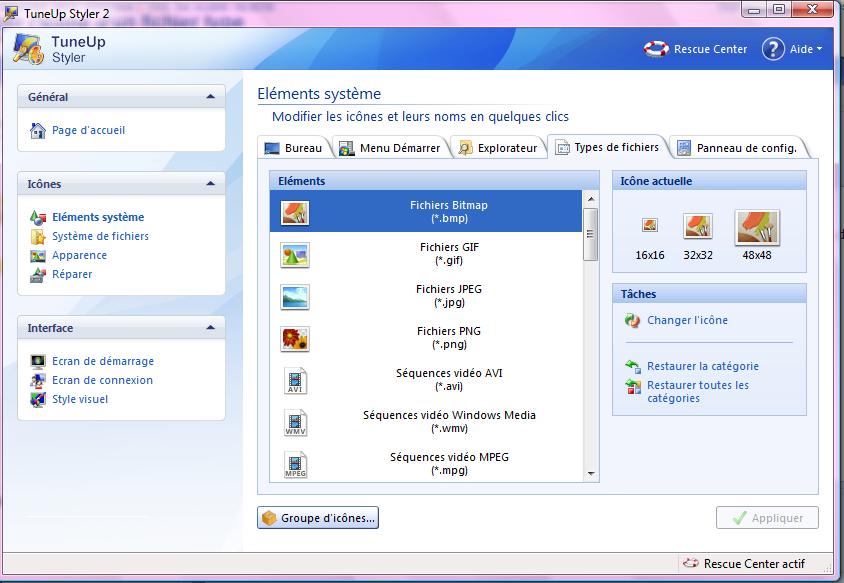Open the Rescue Center link
Screen dimensions: 844x583
tap(711, 49)
